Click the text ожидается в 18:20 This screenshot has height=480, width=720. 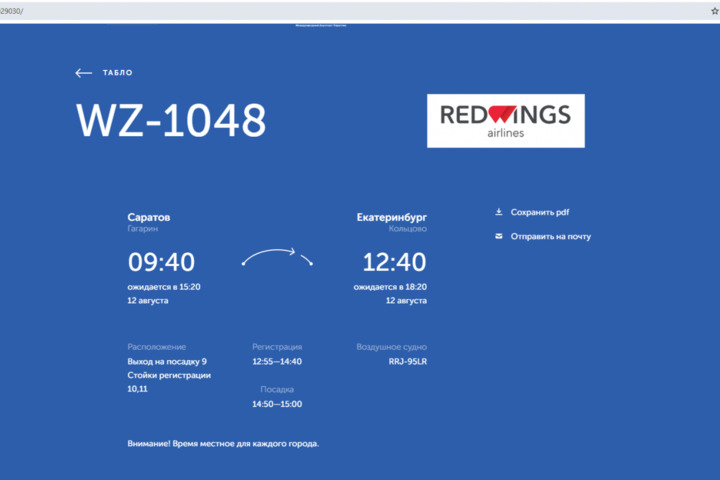coord(390,287)
